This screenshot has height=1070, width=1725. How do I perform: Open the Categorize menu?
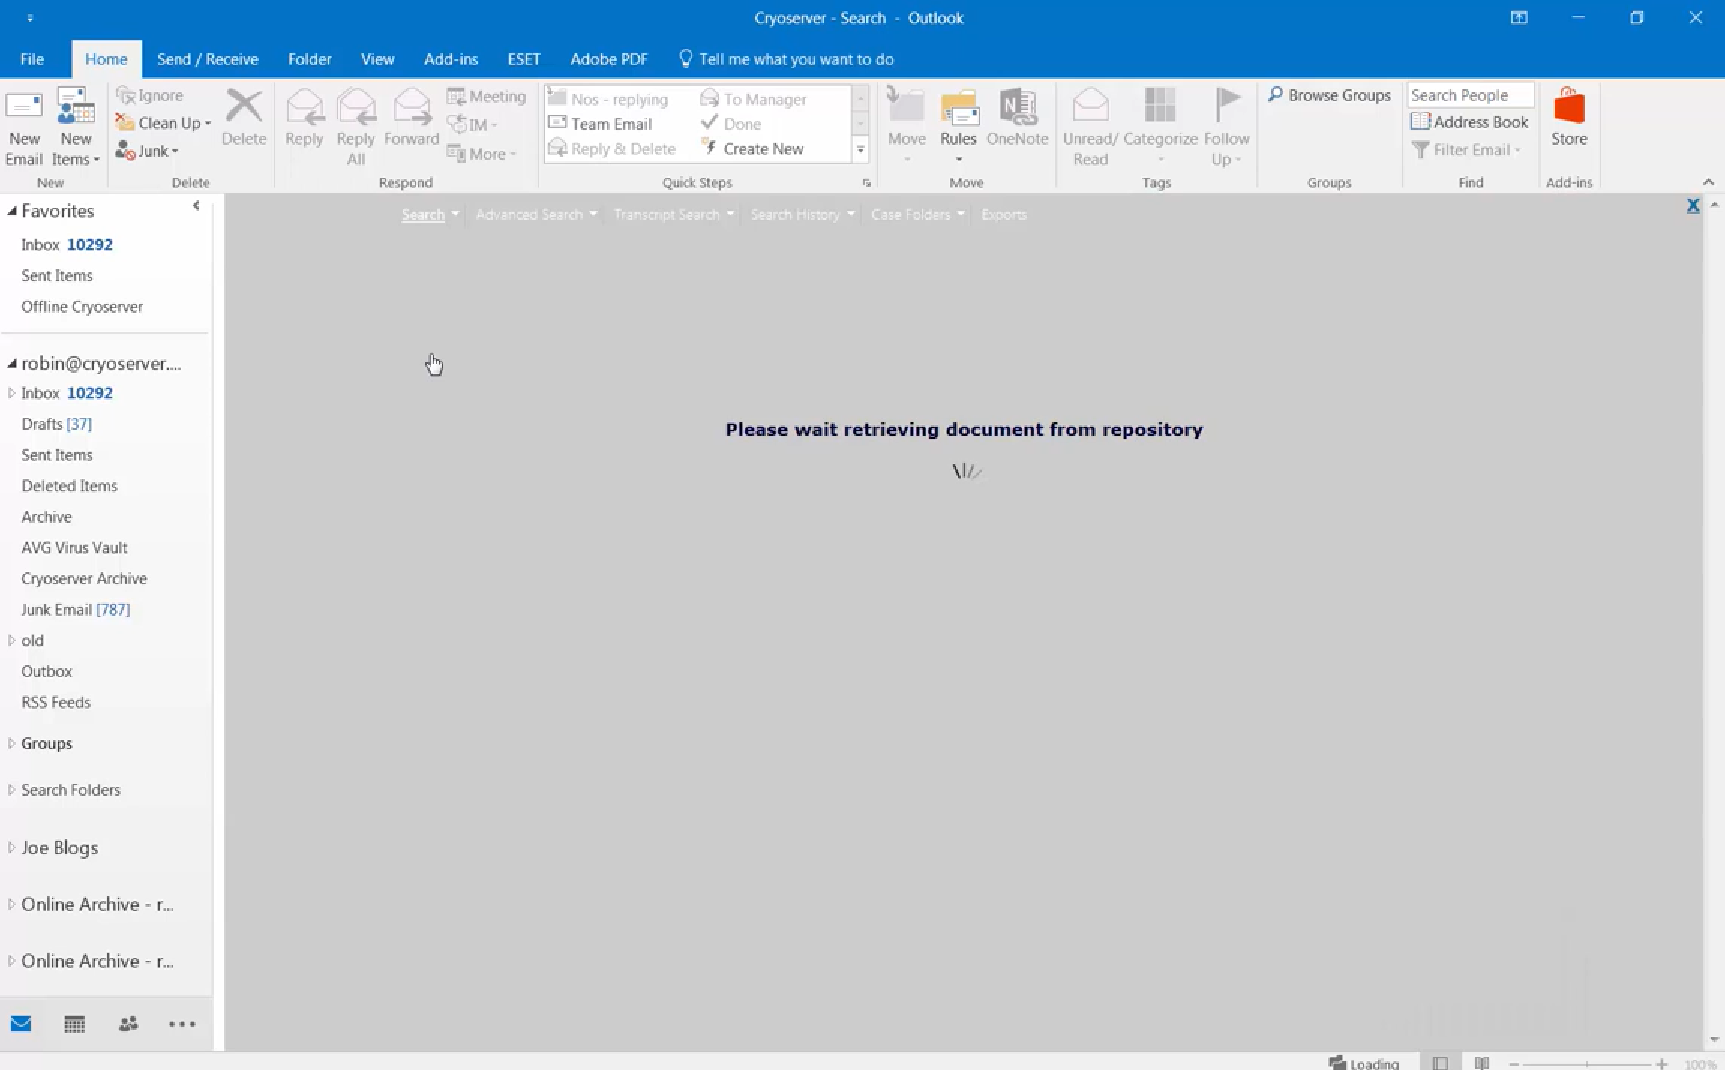coord(1160,126)
